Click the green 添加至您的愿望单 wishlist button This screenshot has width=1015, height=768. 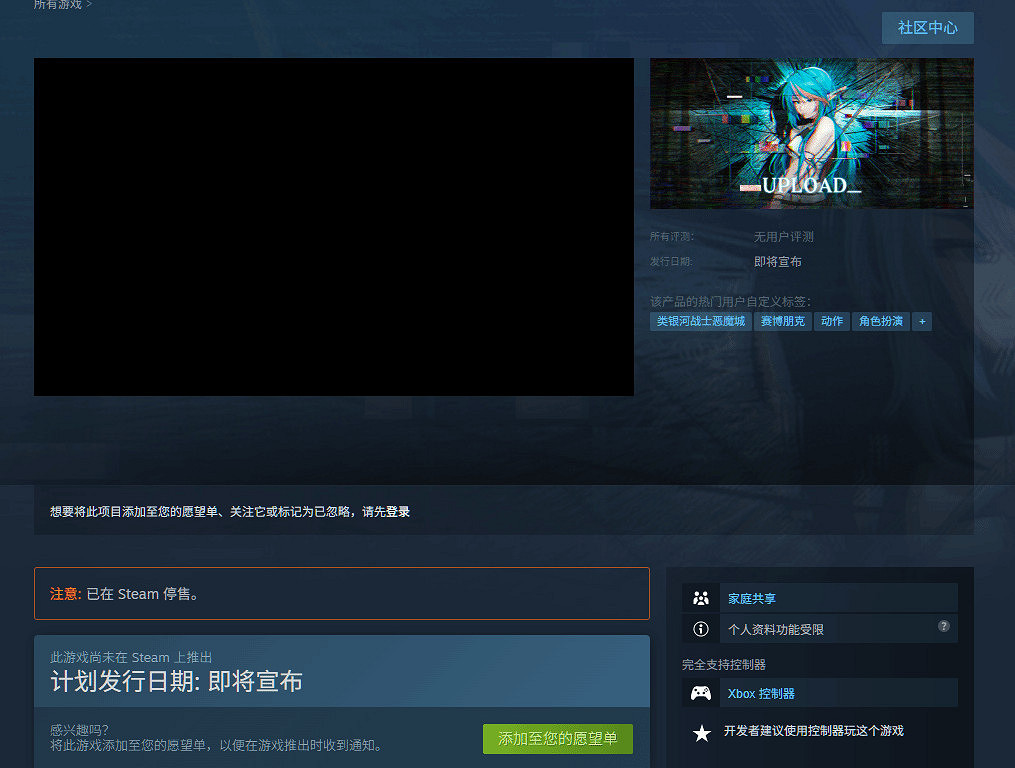(557, 737)
